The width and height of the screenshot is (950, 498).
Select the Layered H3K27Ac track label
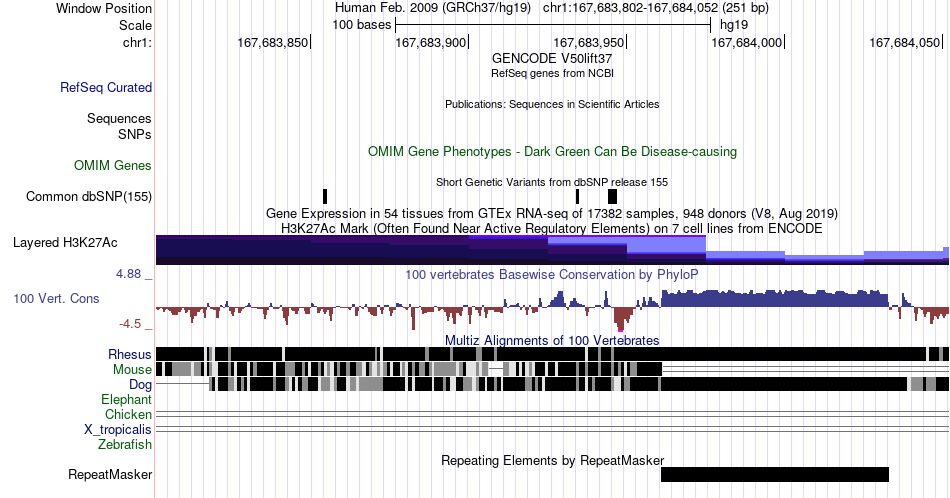click(x=65, y=242)
